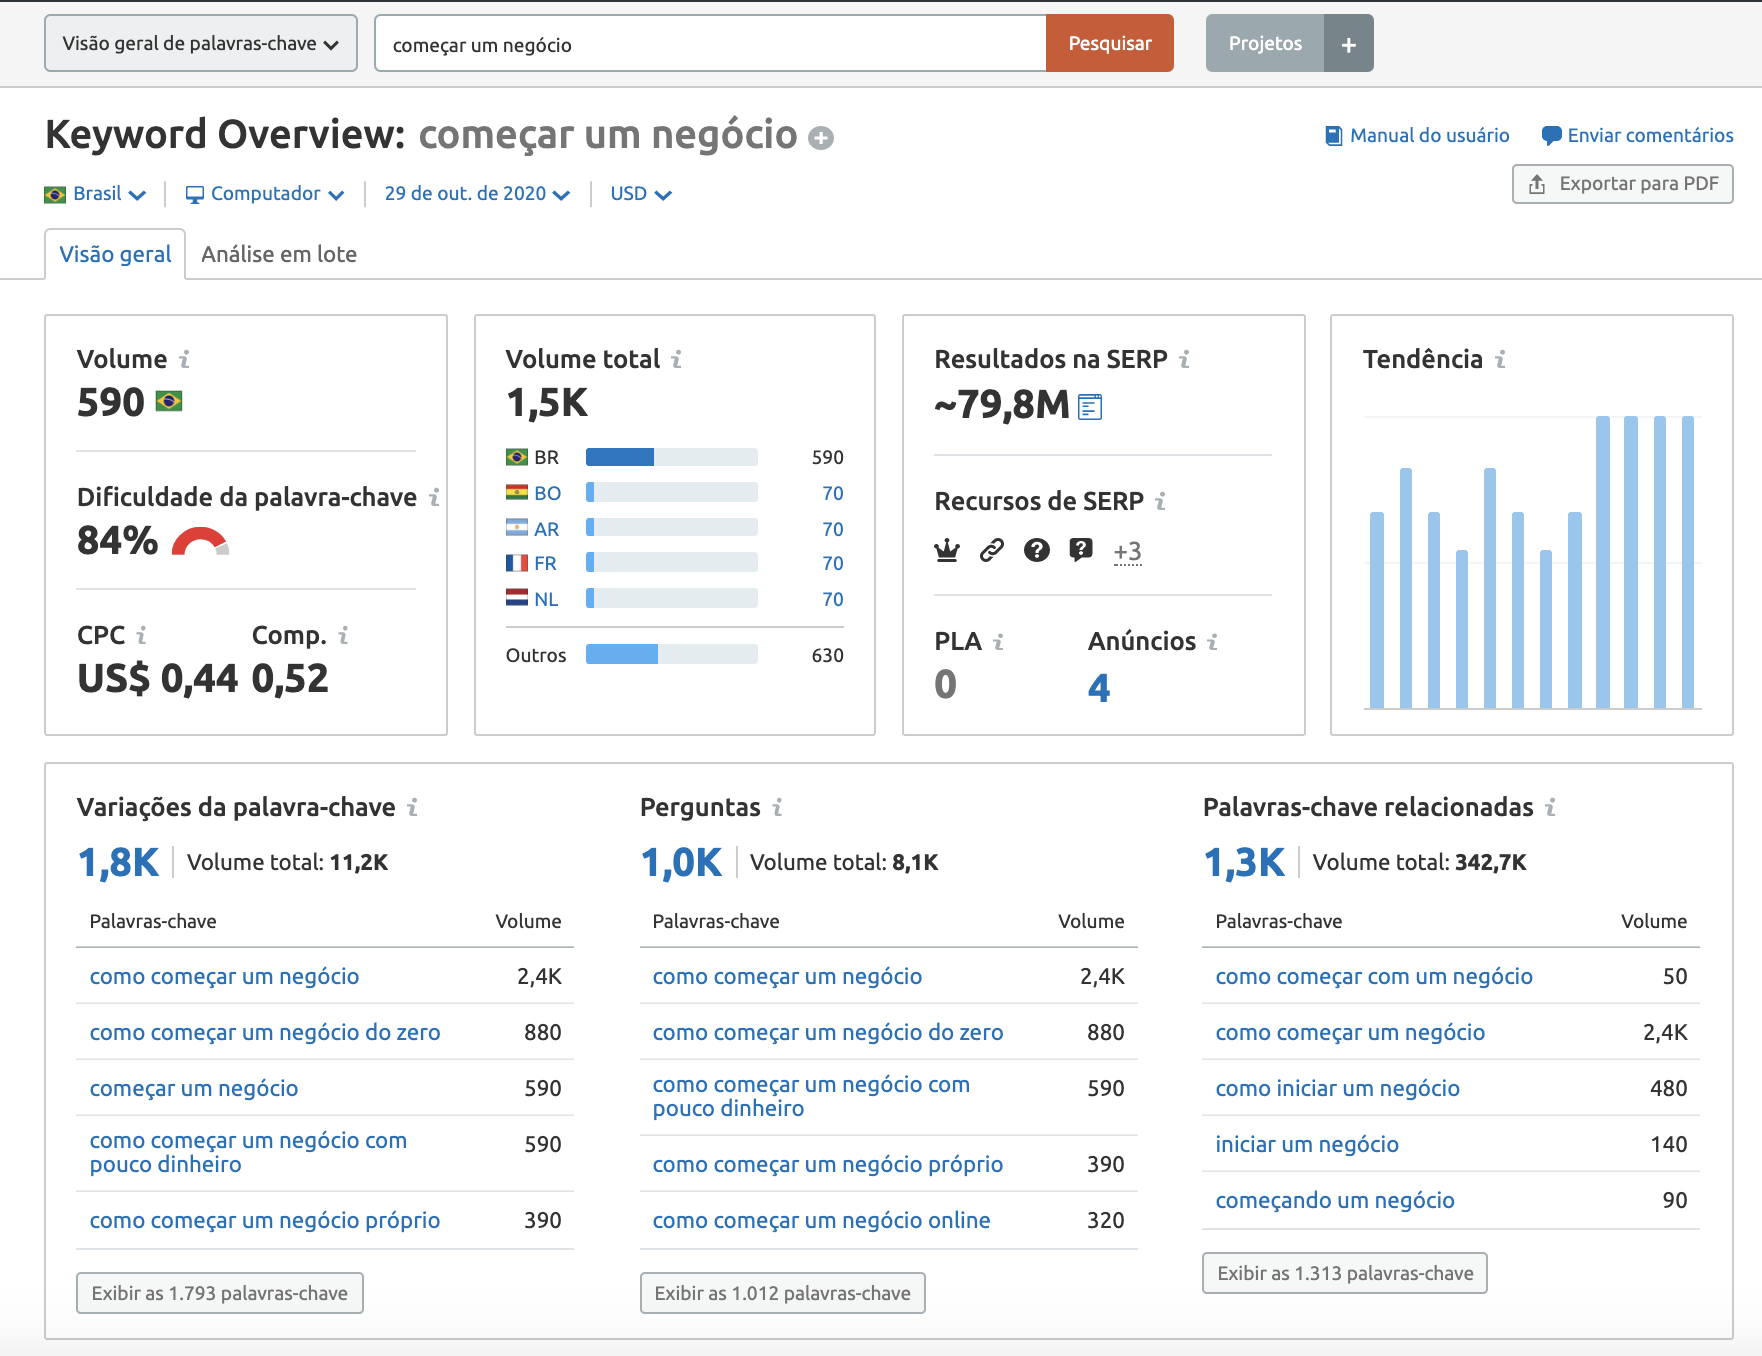Expand the Visão geral de palavras-chave selector
This screenshot has height=1356, width=1762.
click(201, 44)
